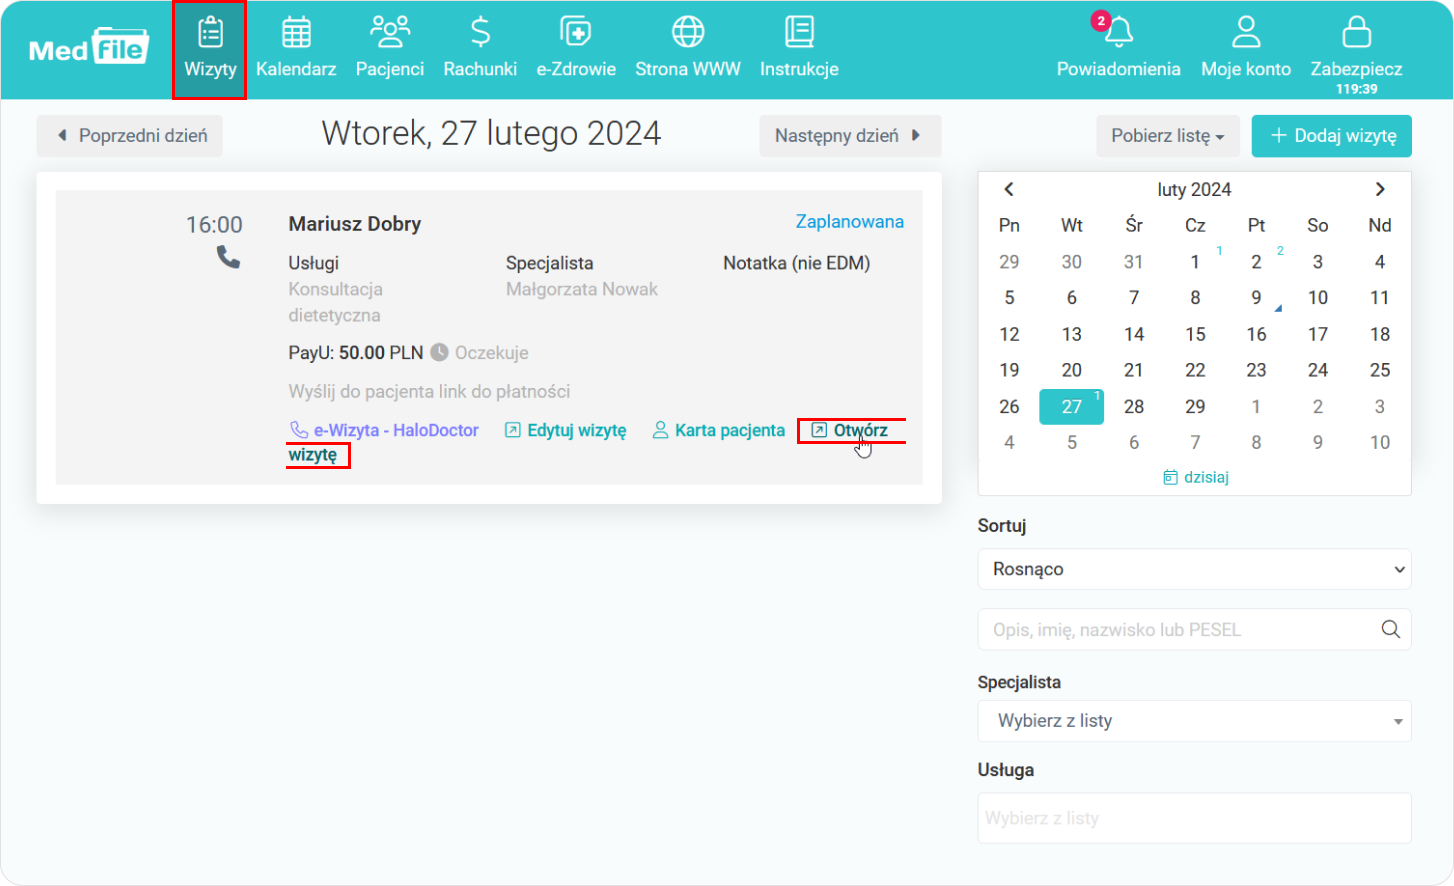
Task: Click the Med File logo
Action: [x=89, y=47]
